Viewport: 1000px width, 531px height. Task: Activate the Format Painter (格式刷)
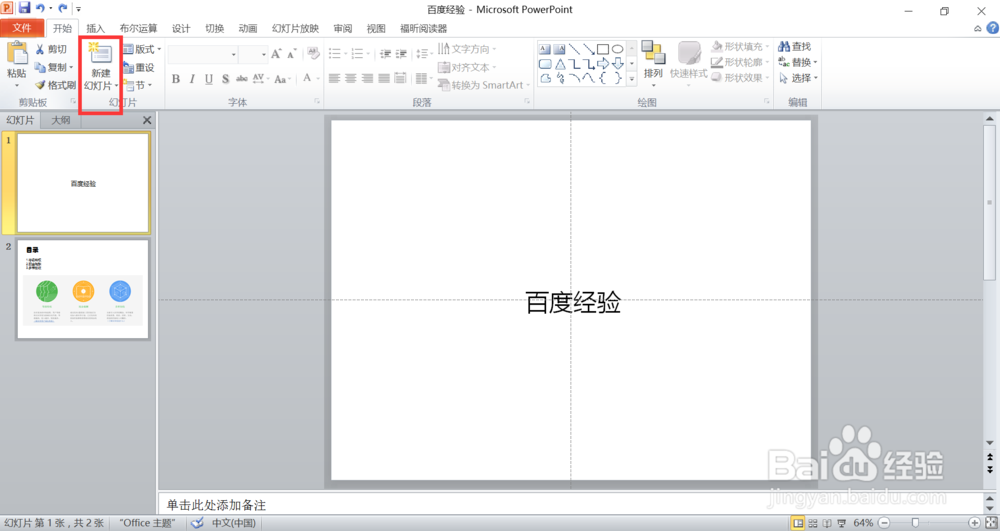55,85
